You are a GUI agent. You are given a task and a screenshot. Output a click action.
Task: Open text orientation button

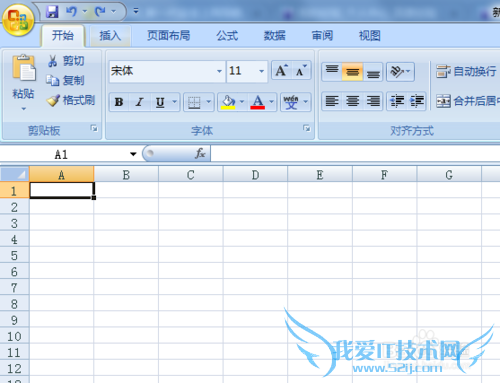(x=400, y=71)
